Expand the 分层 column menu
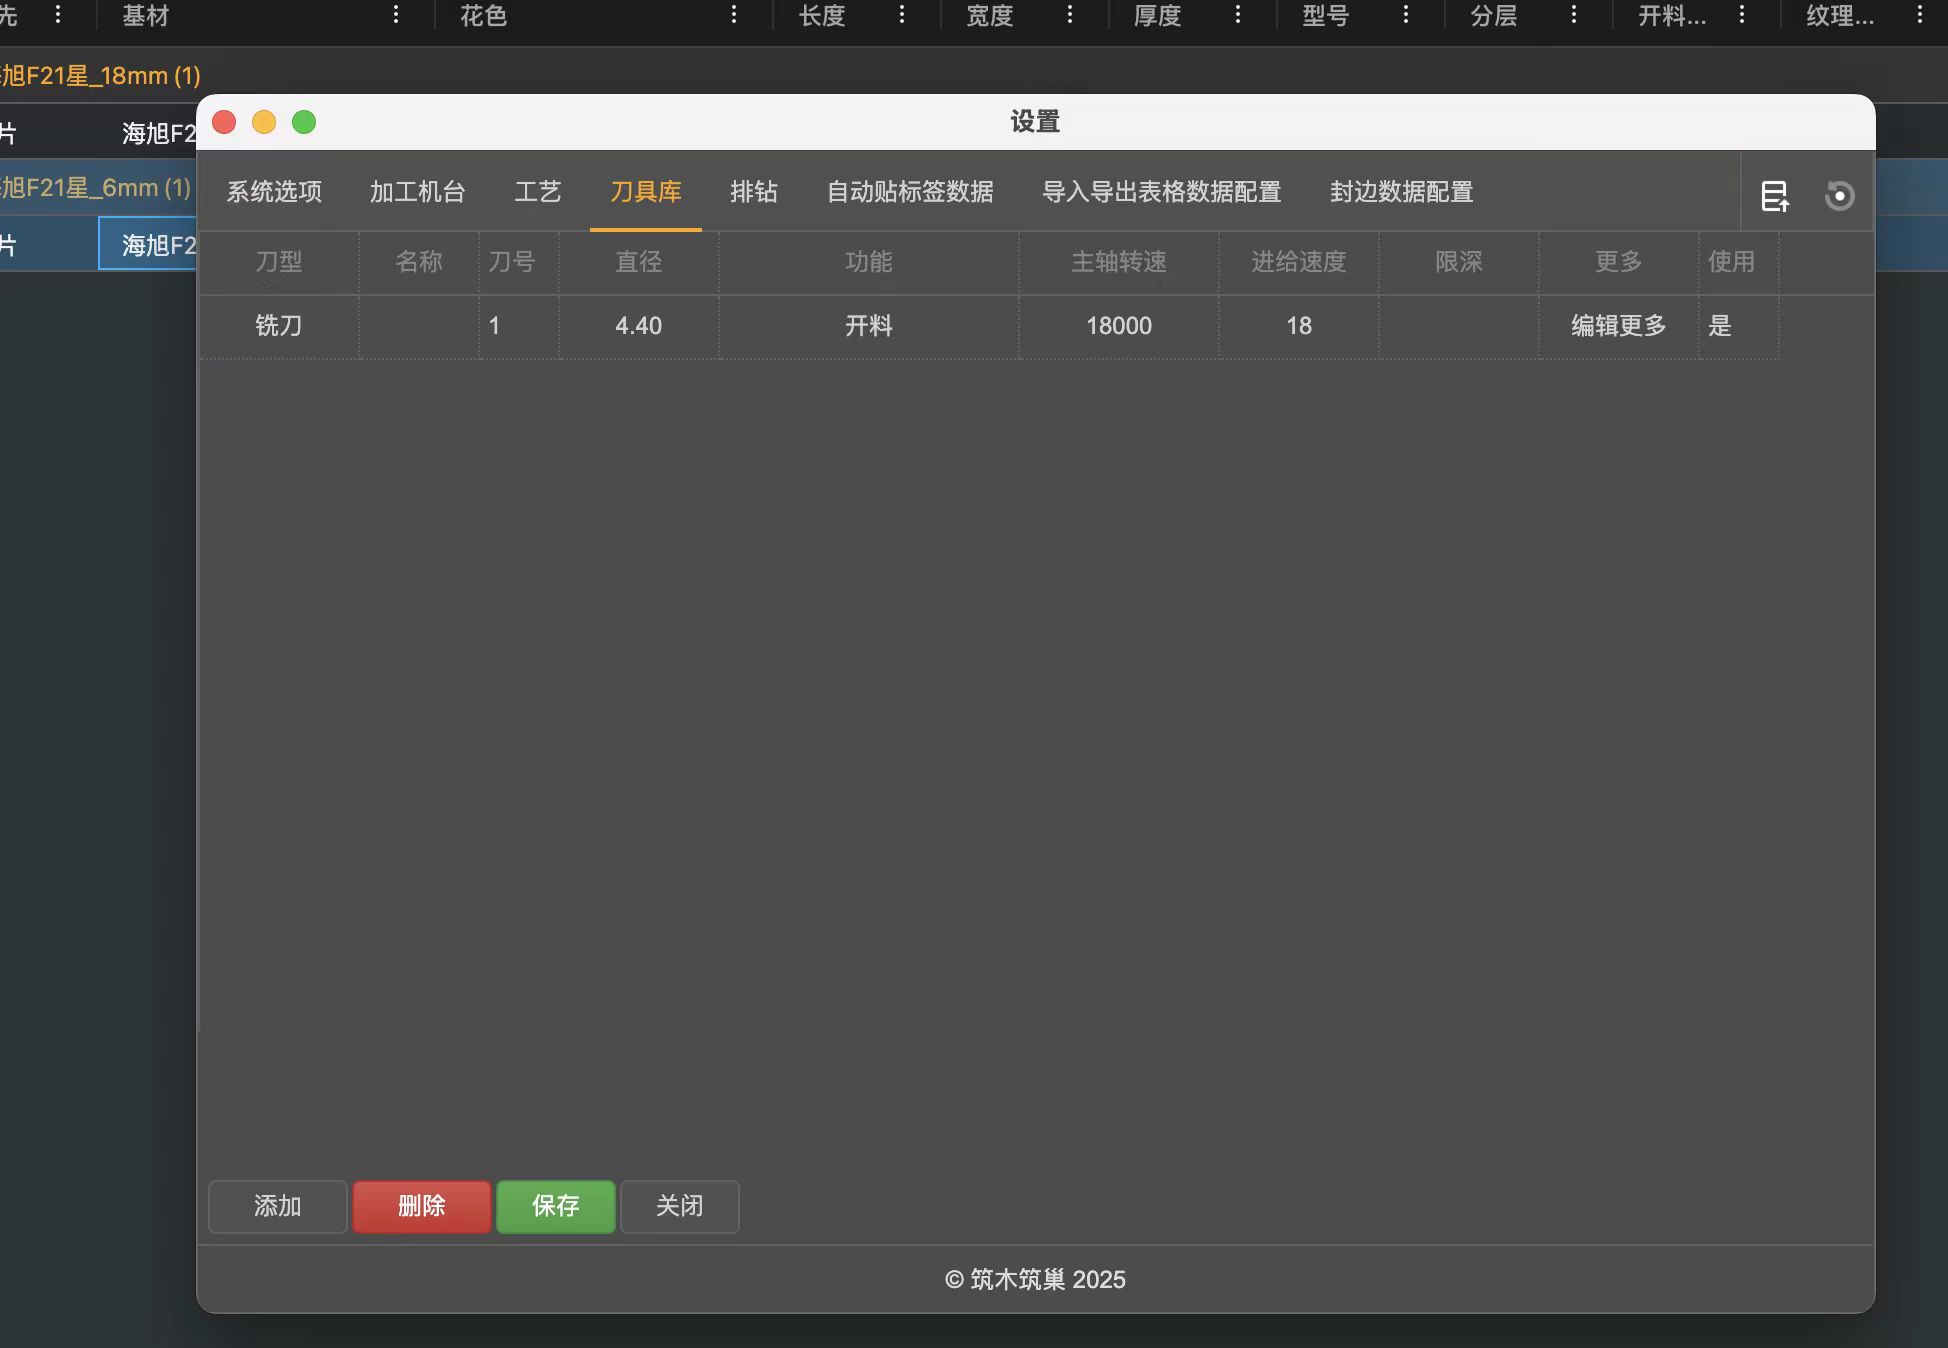The width and height of the screenshot is (1948, 1348). (x=1574, y=15)
